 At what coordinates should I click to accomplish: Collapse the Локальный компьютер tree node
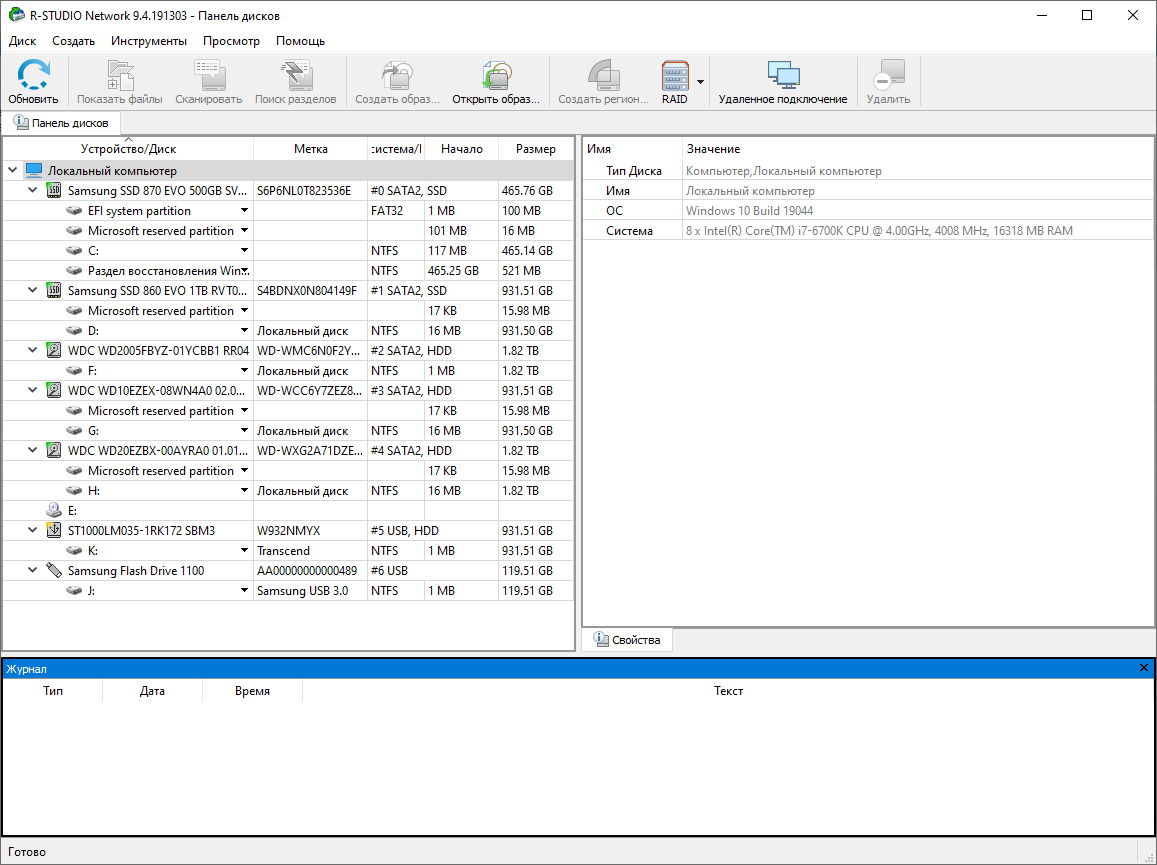coord(12,171)
